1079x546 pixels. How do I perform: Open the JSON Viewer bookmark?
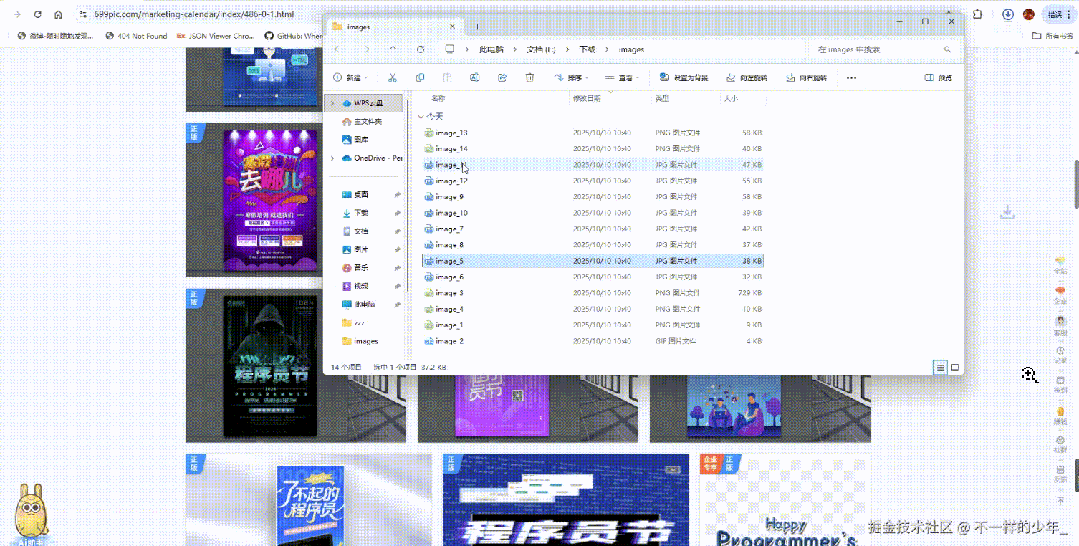click(x=216, y=36)
